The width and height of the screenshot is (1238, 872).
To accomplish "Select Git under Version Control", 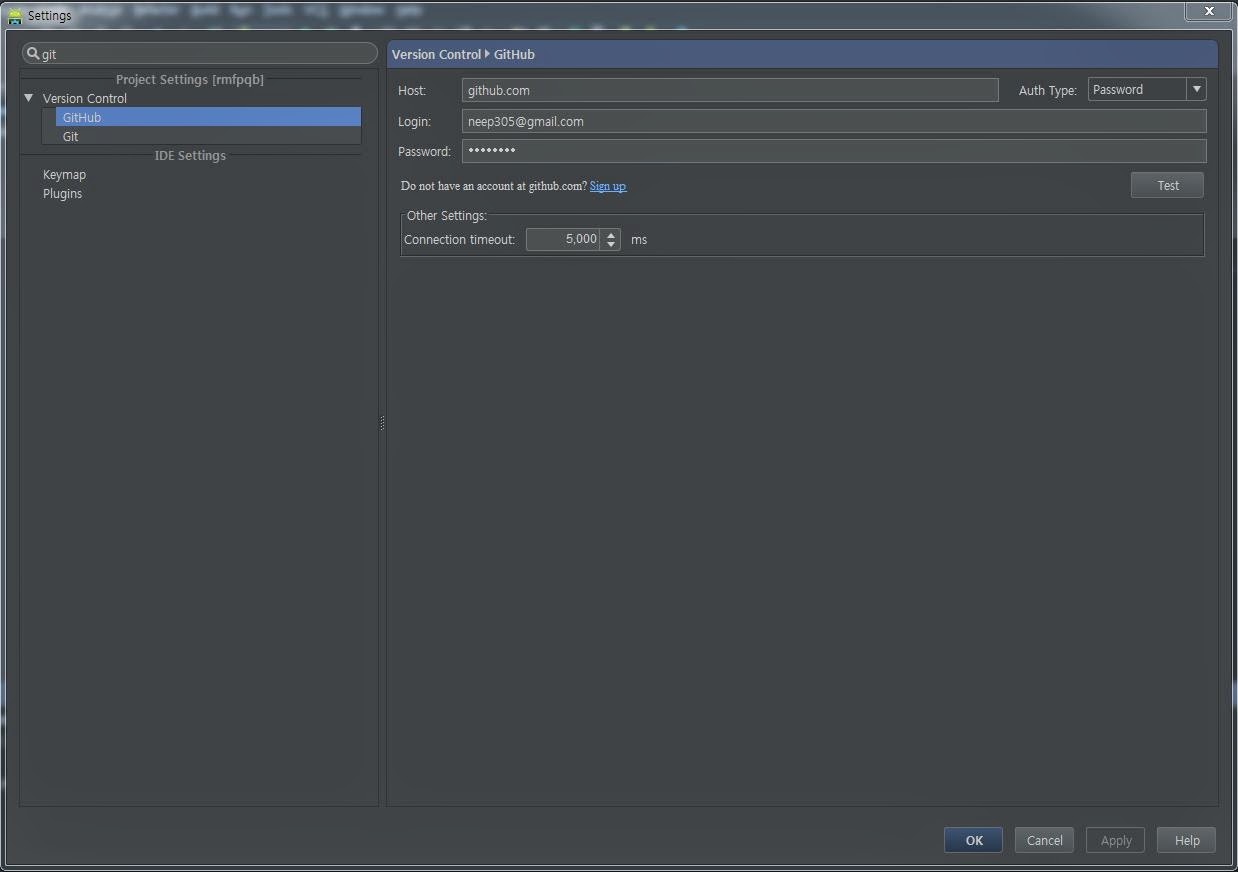I will pyautogui.click(x=70, y=136).
